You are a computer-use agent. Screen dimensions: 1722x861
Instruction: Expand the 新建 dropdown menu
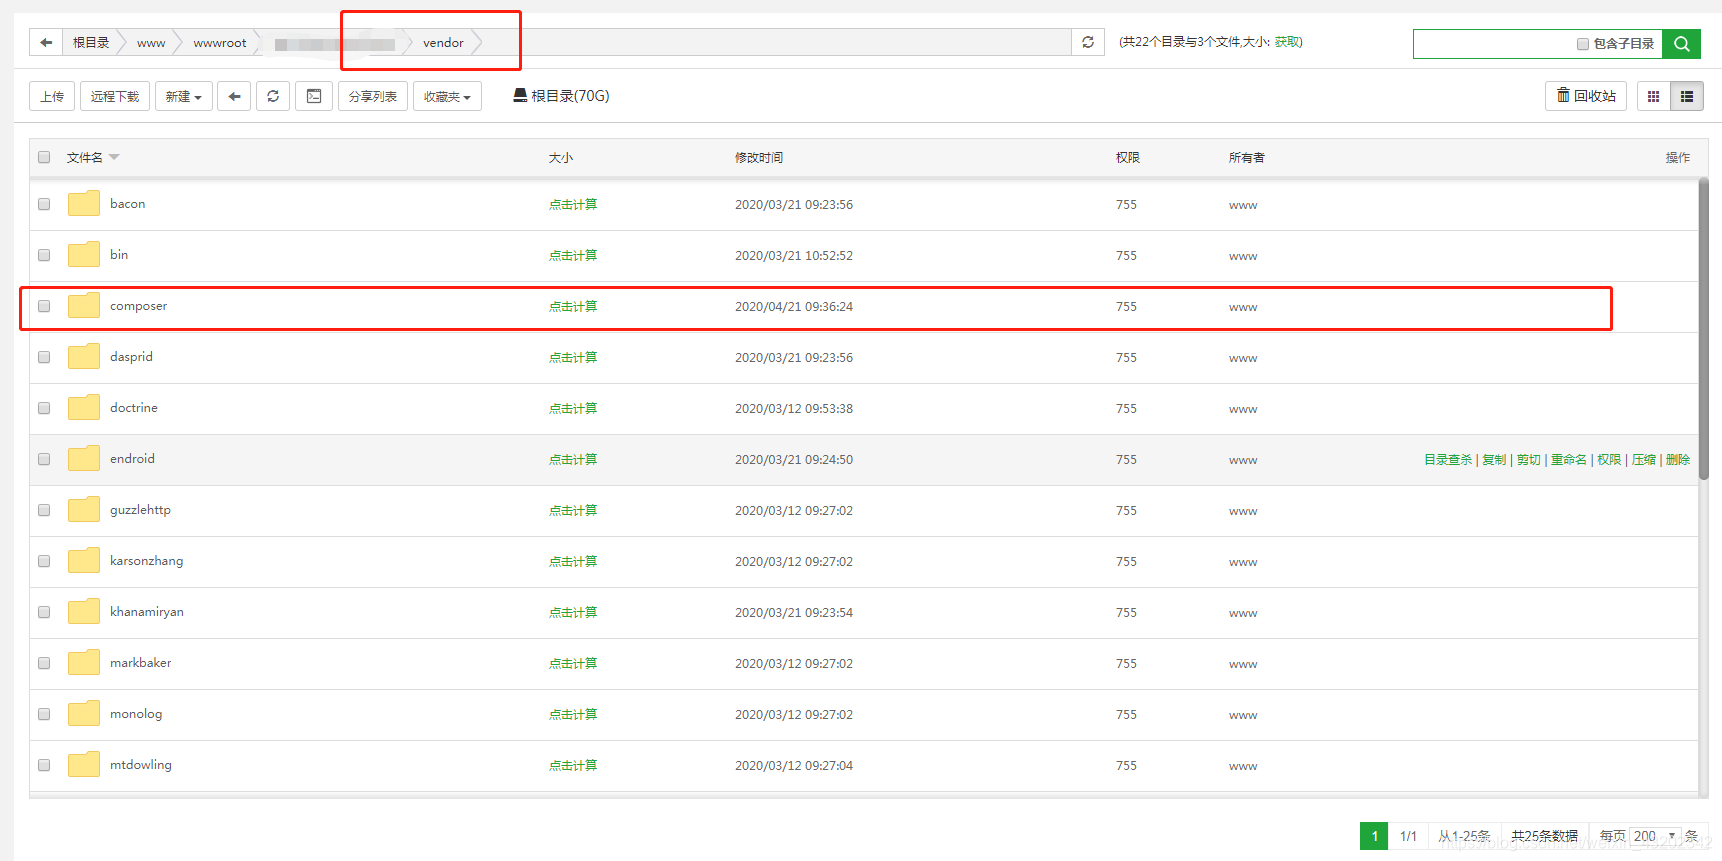pyautogui.click(x=184, y=96)
